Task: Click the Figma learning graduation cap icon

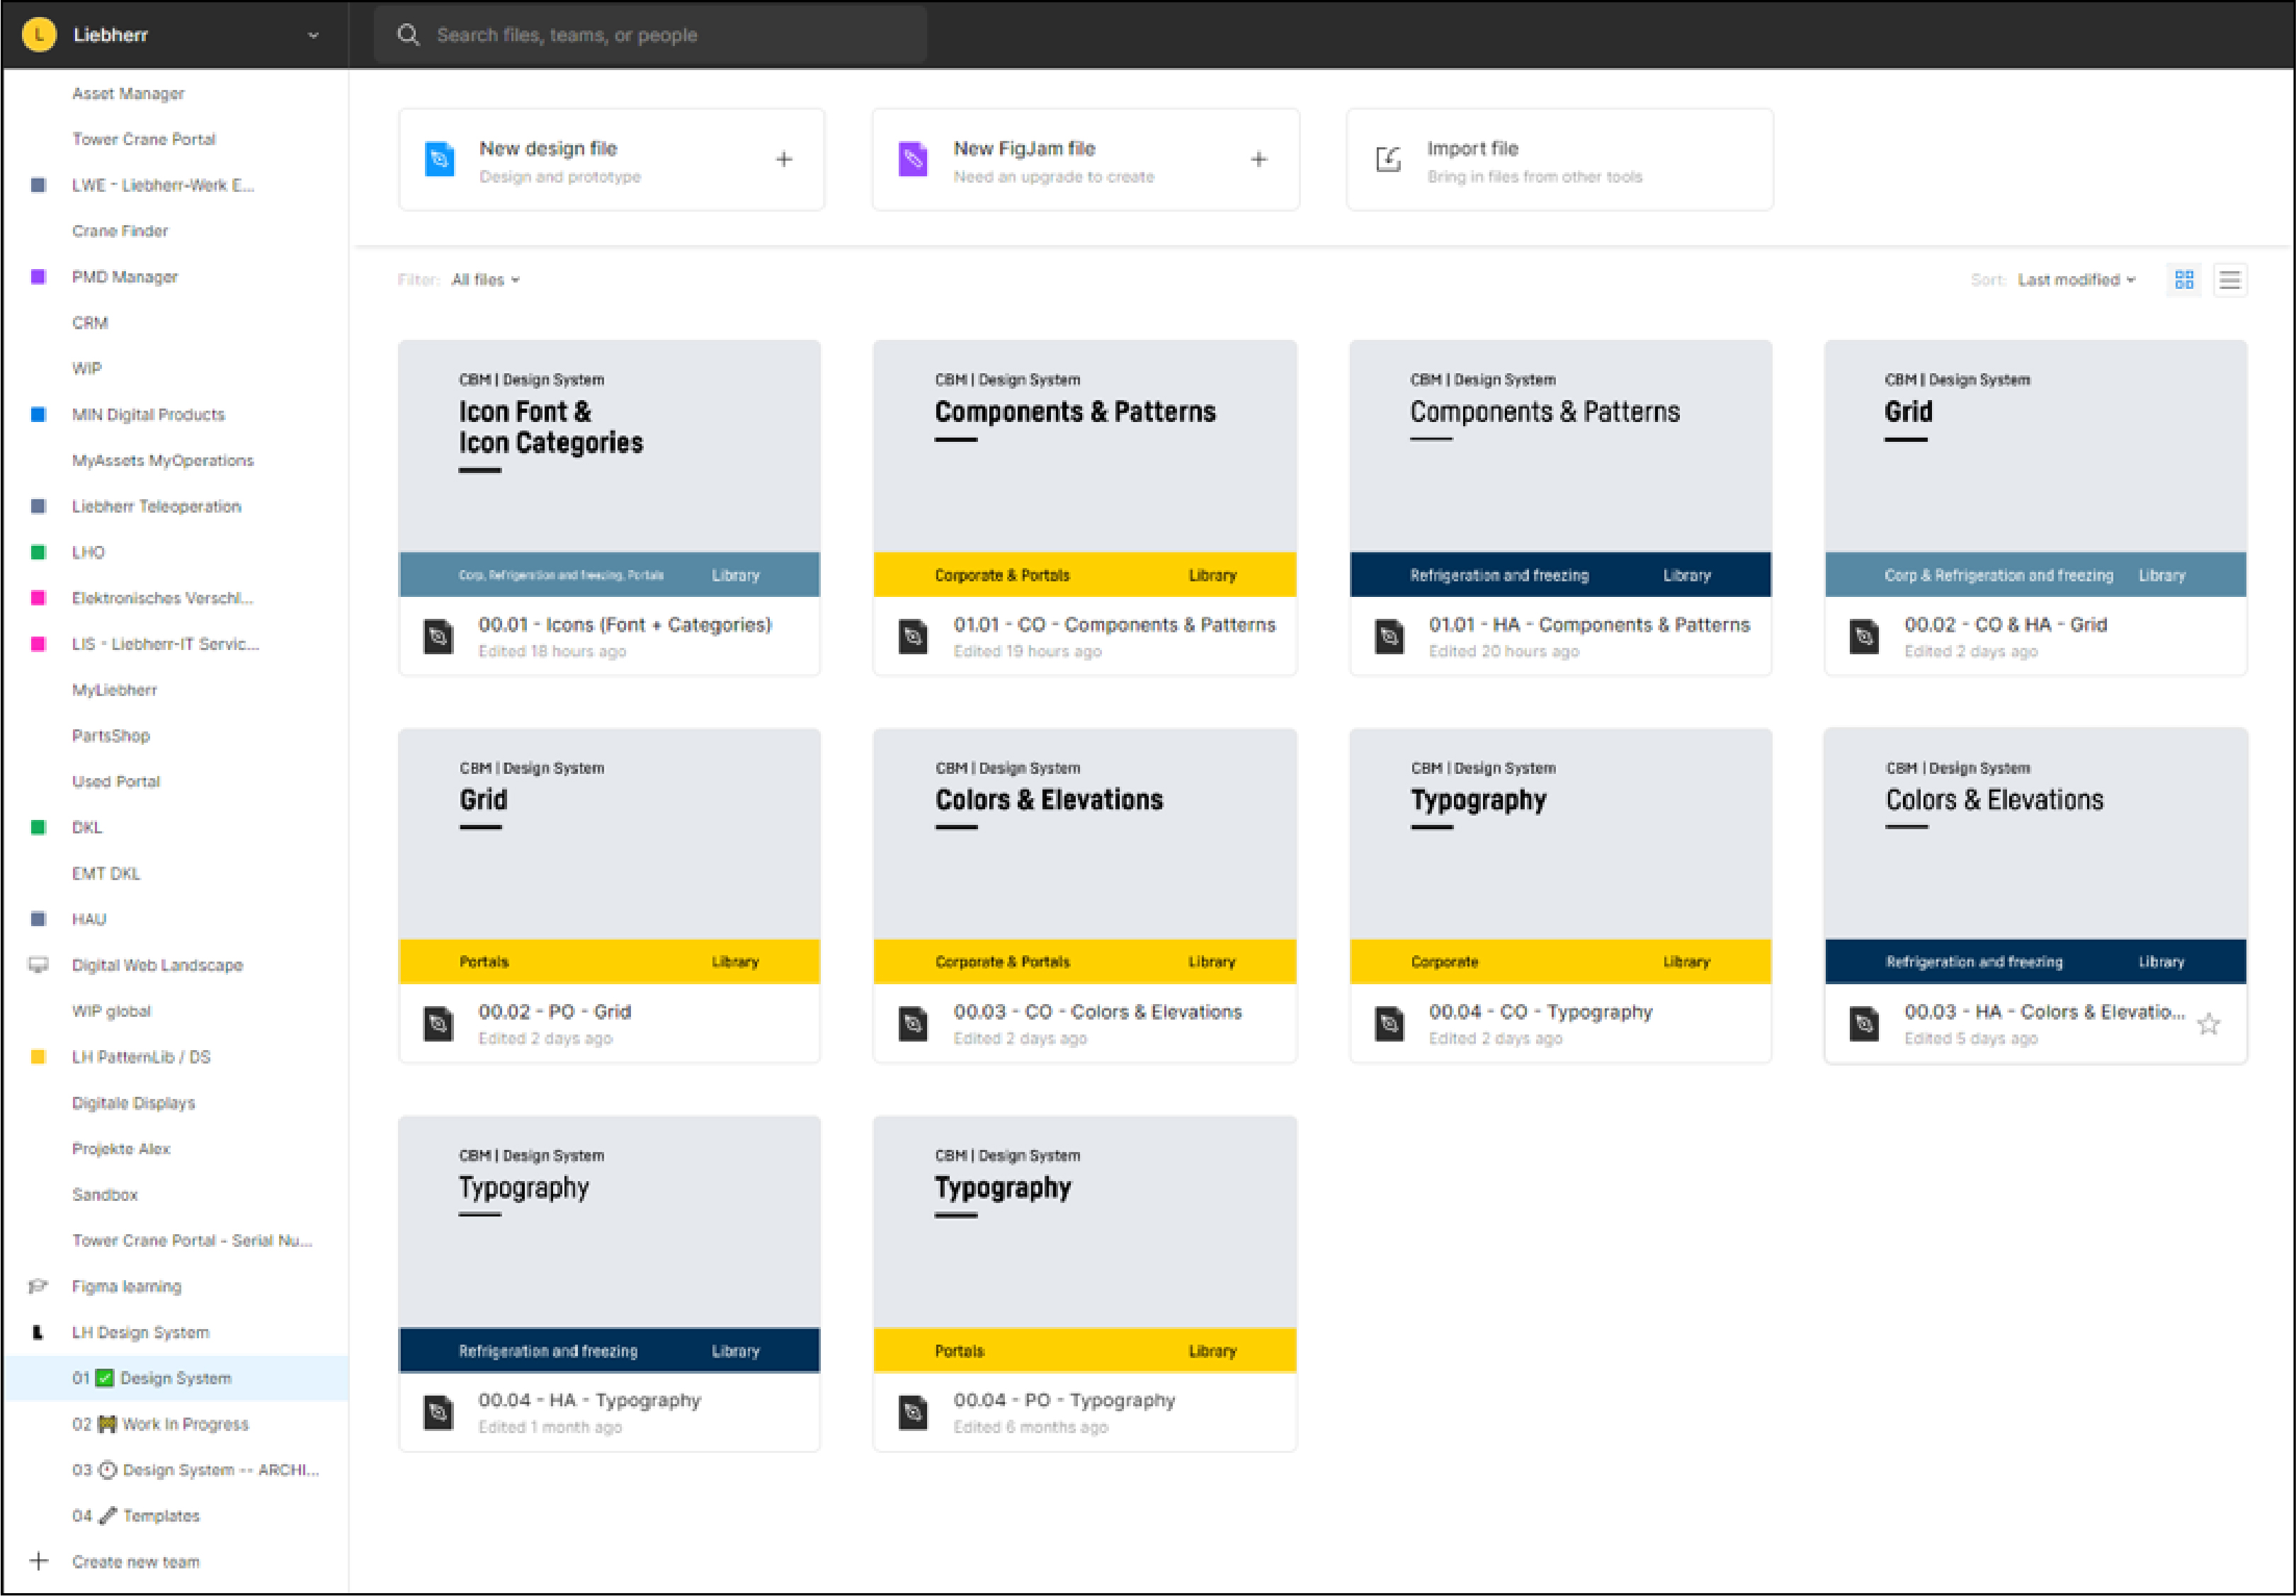Action: coord(38,1286)
